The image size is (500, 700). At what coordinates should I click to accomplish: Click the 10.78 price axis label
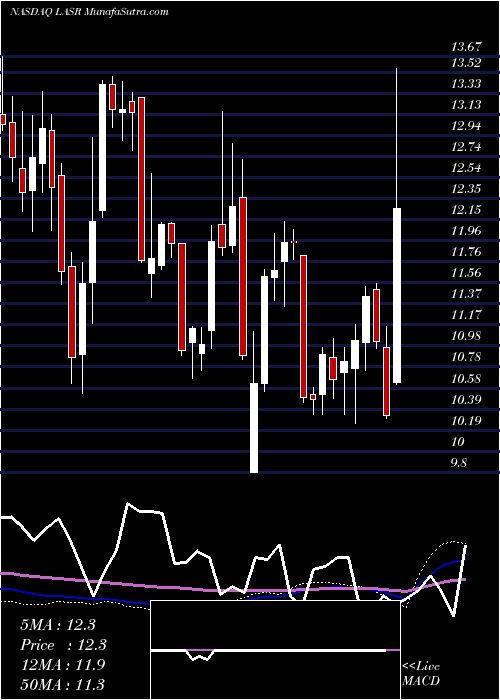click(x=467, y=357)
